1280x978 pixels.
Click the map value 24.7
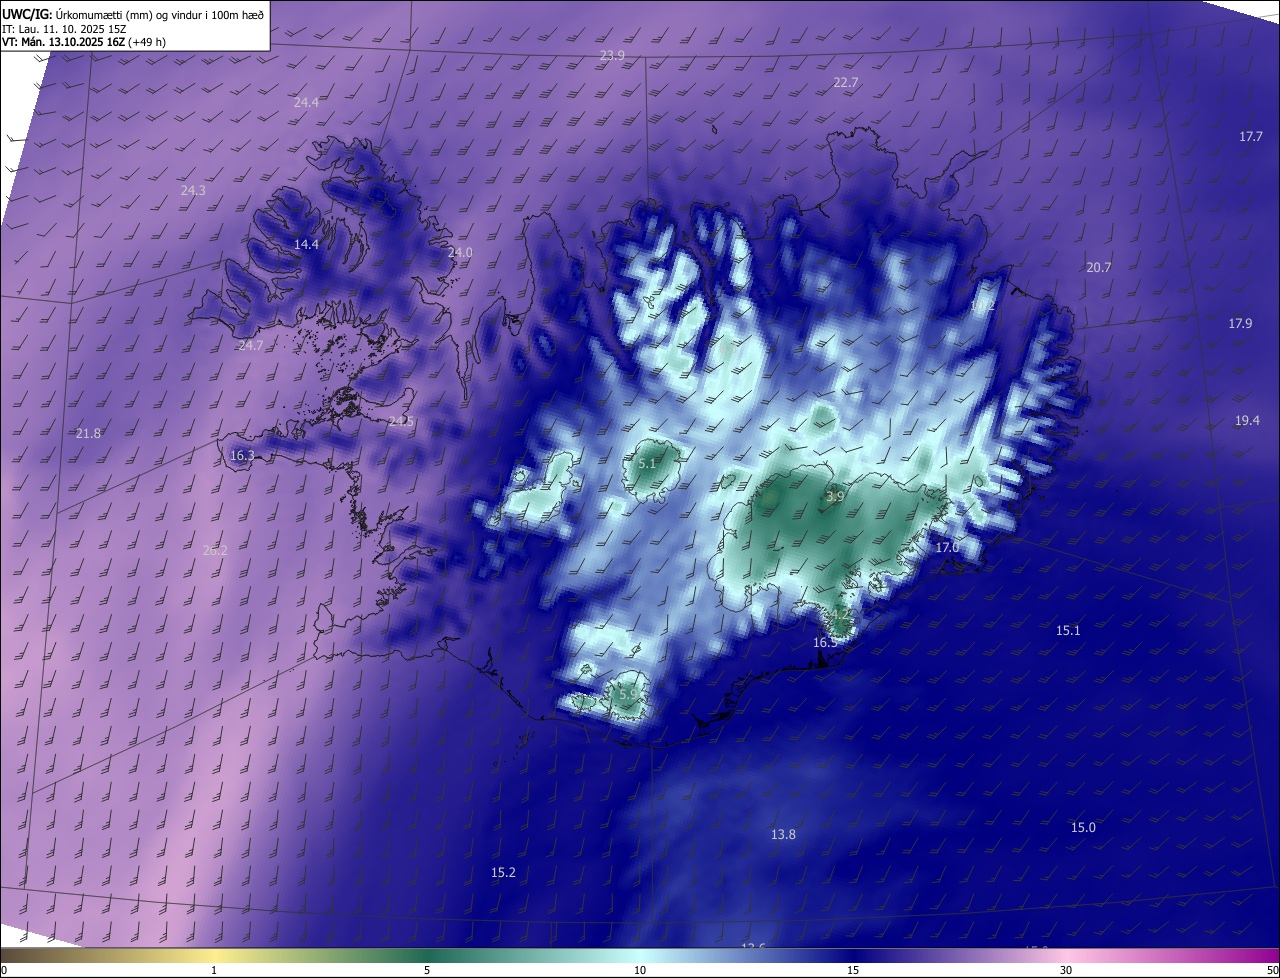tap(250, 346)
